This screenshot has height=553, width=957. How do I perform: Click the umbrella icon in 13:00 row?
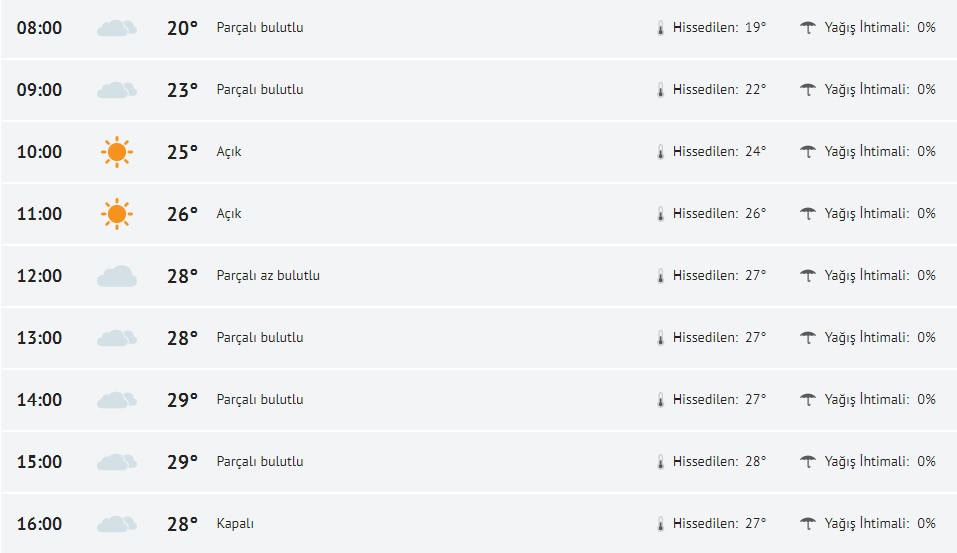(x=808, y=338)
